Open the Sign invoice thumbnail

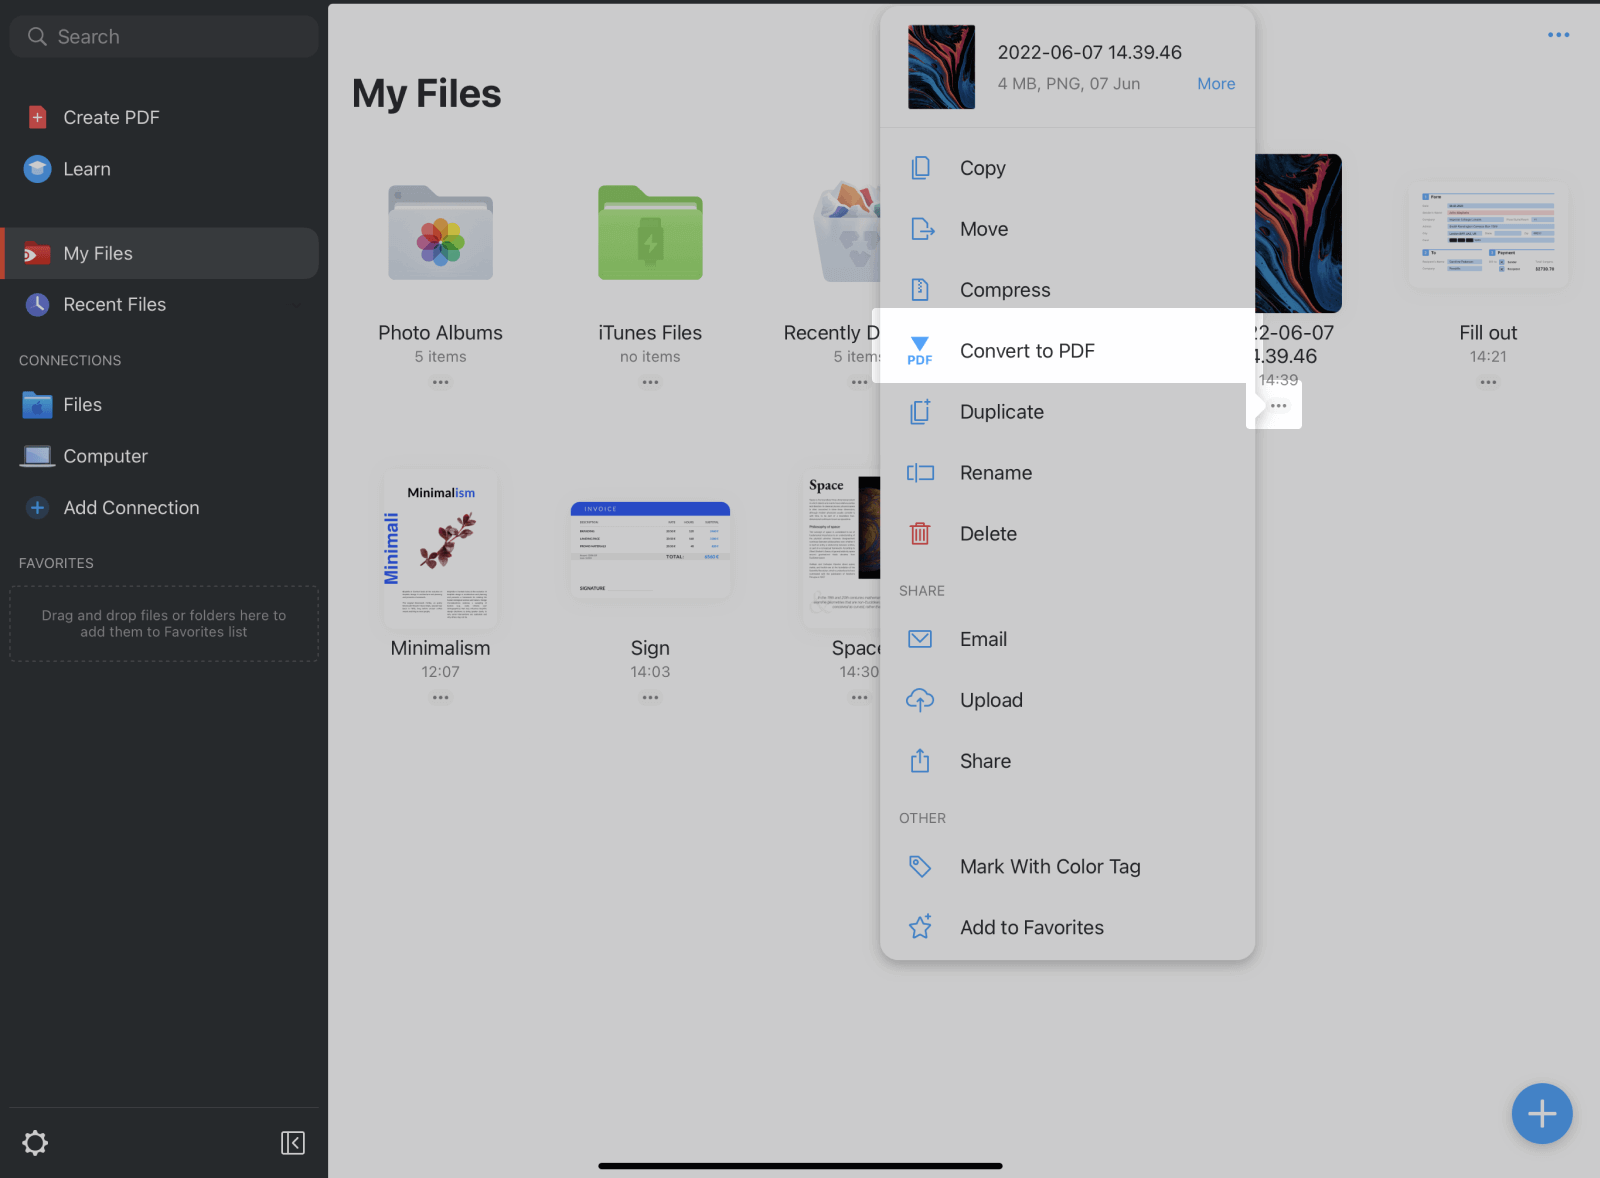tap(650, 550)
